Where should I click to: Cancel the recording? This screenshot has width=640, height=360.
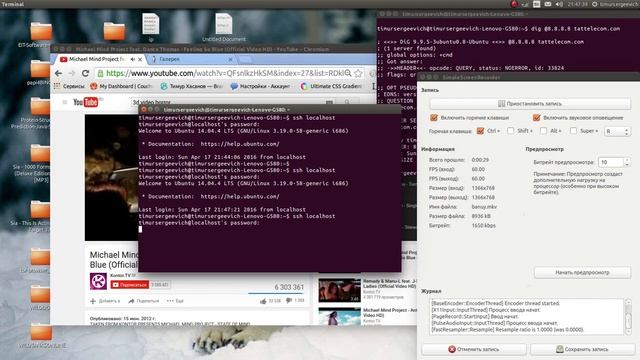click(x=473, y=349)
